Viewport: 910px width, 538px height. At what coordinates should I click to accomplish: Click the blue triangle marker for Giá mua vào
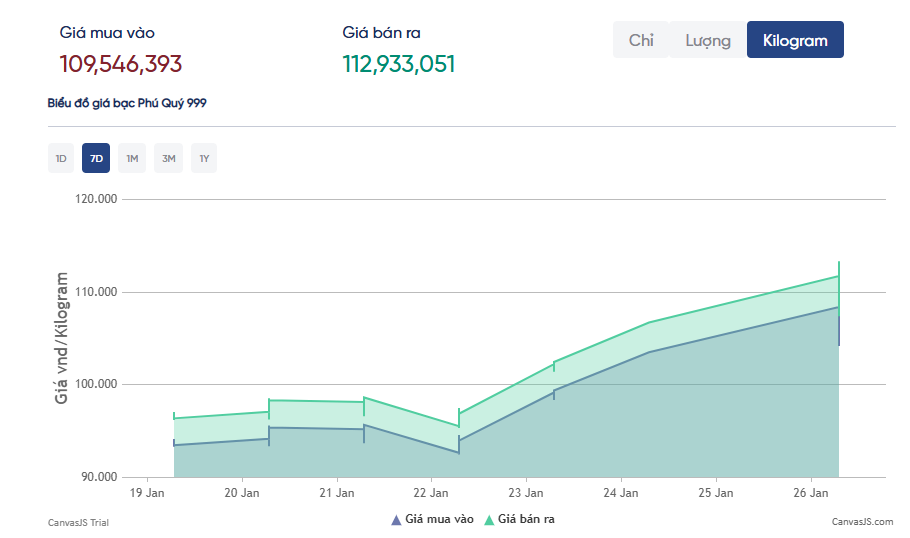click(396, 519)
